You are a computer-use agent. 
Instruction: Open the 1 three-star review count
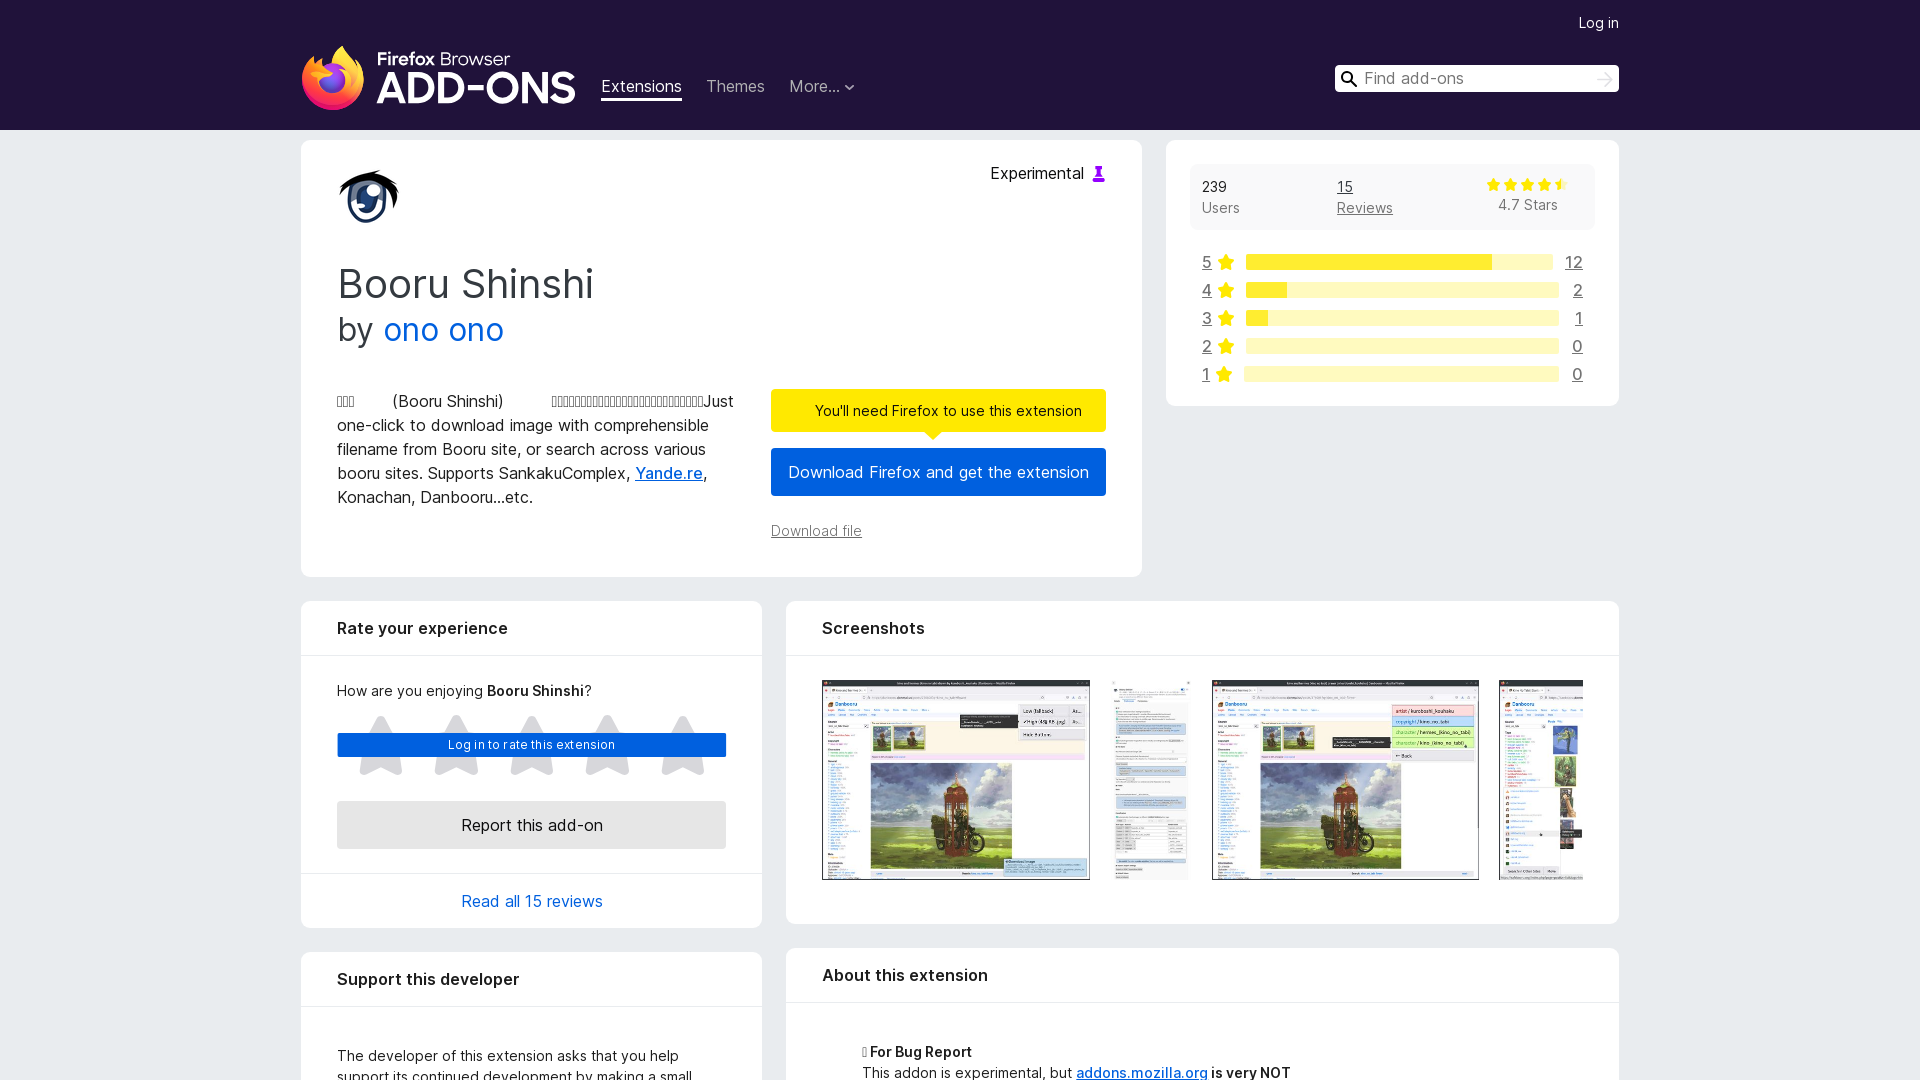[x=1578, y=318]
